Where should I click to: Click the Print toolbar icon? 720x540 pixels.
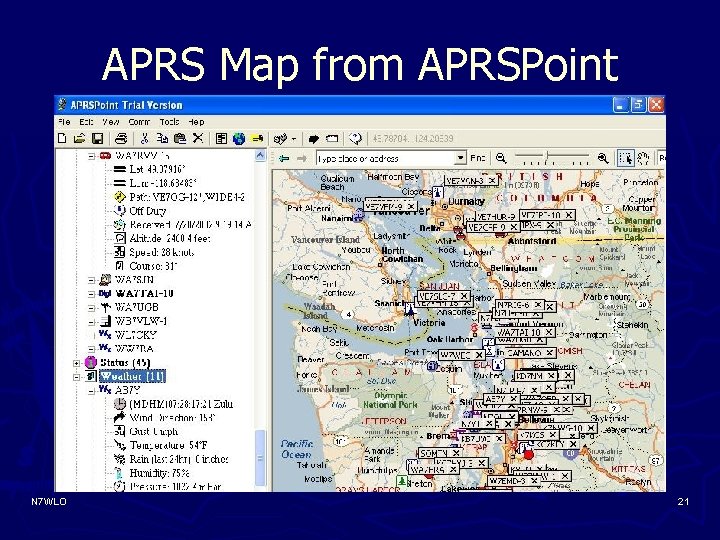pos(121,138)
